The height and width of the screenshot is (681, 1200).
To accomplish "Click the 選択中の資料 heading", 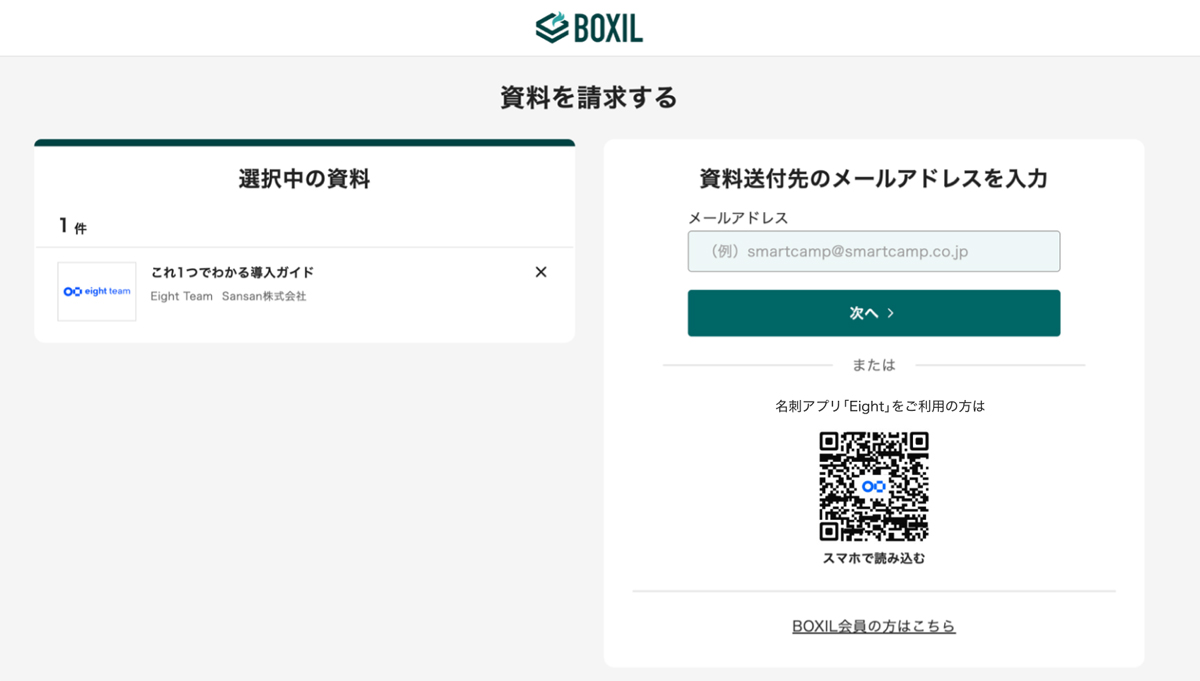I will [304, 179].
